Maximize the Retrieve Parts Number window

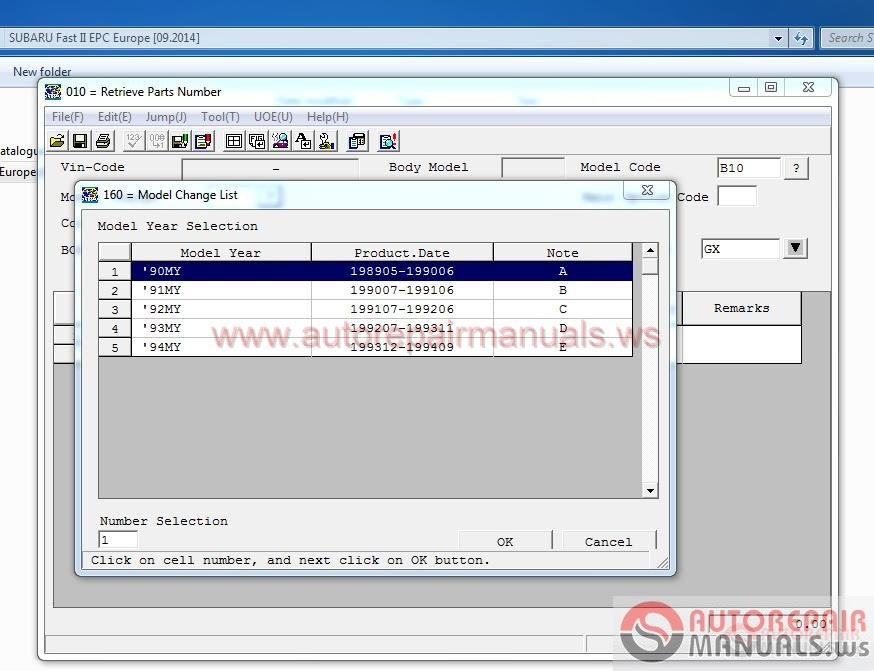tap(771, 87)
